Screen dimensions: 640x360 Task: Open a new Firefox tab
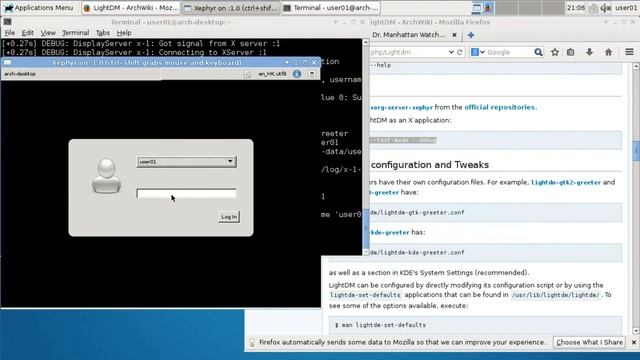click(471, 35)
